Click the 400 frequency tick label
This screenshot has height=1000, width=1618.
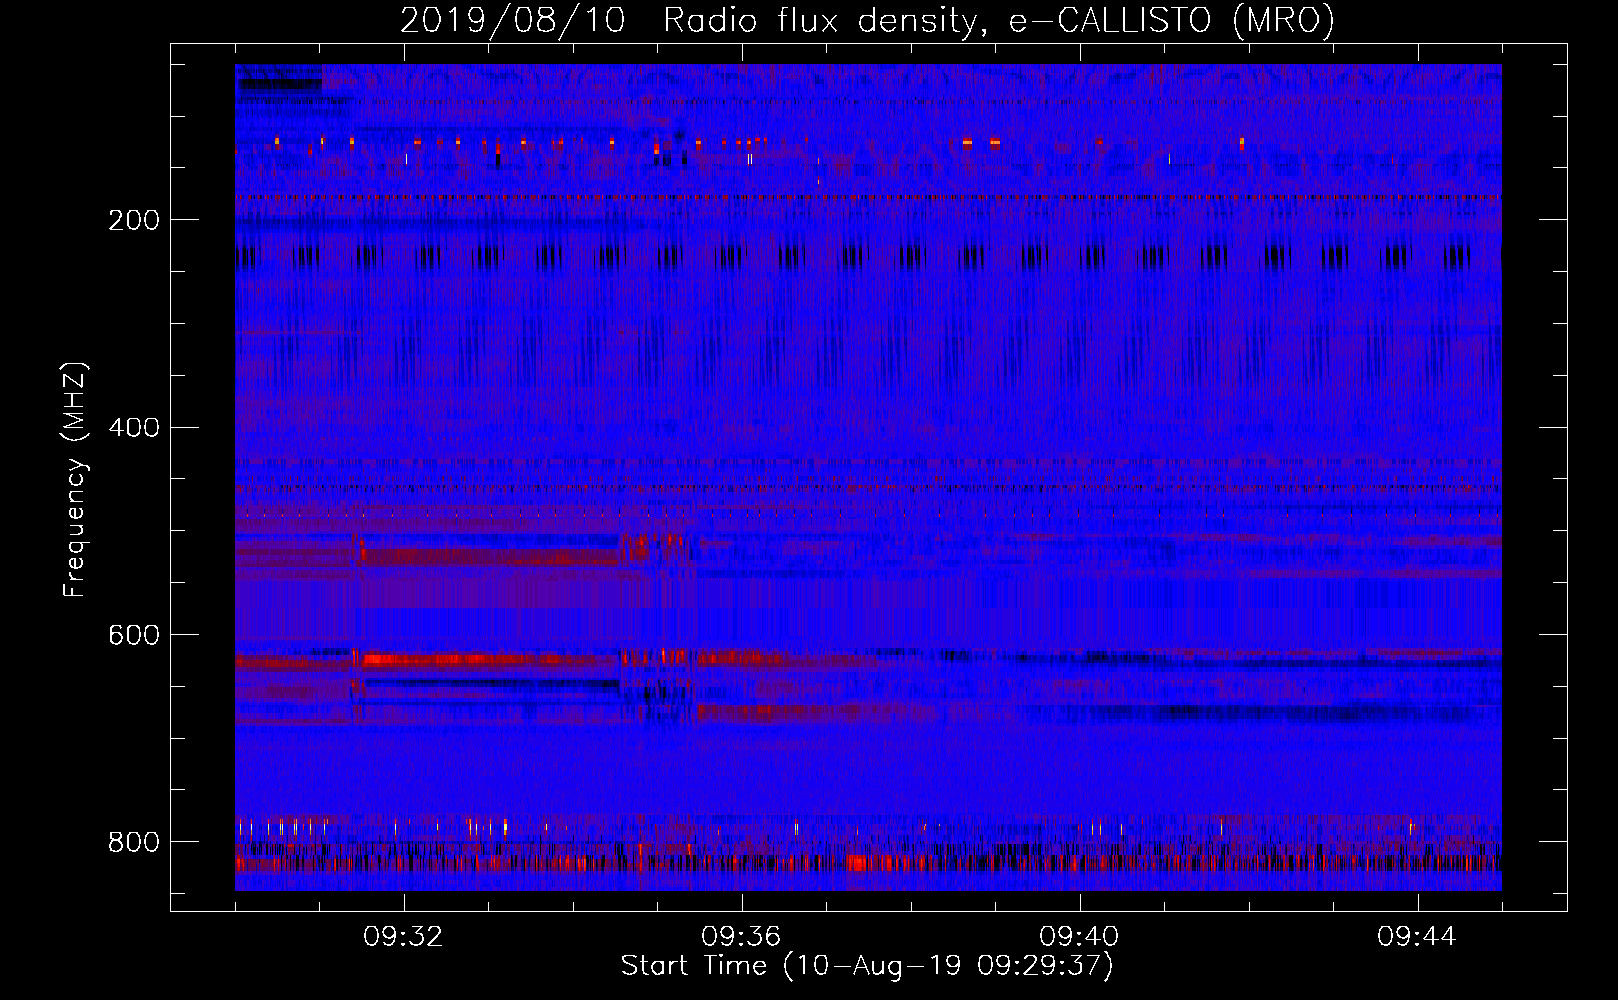(x=134, y=428)
